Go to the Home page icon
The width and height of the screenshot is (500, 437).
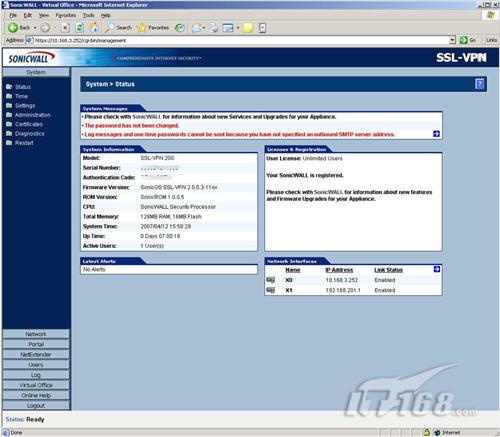(94, 28)
